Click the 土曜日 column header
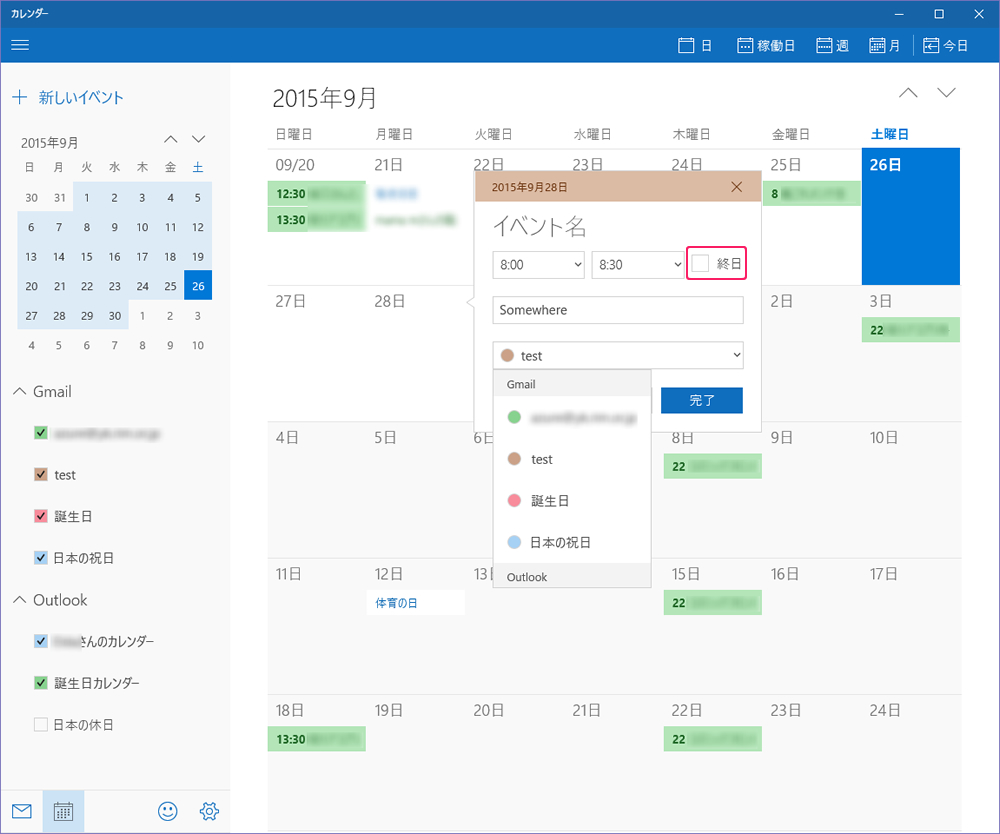1000x834 pixels. pos(890,134)
